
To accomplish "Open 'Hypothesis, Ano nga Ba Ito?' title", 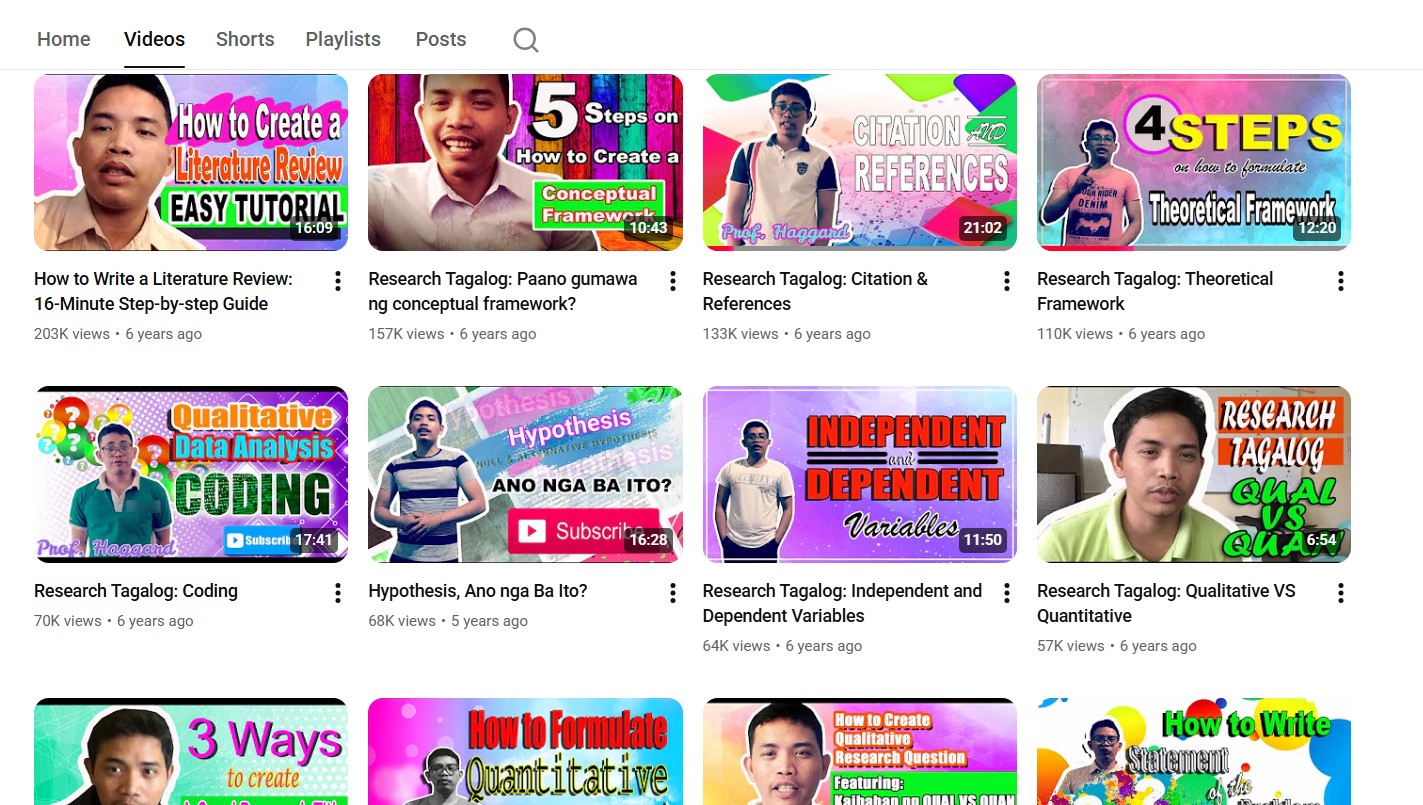I will [x=478, y=591].
